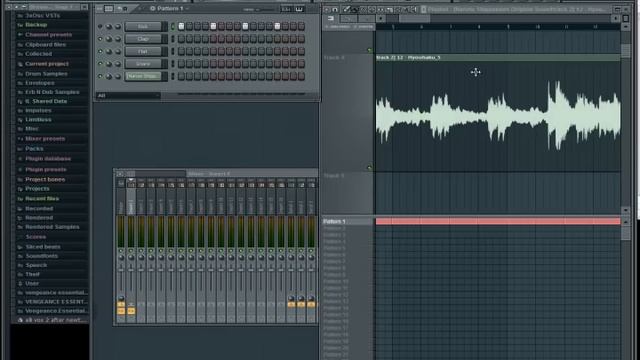640x360 pixels.
Task: Open the playlist options menu arrow
Action: pyautogui.click(x=327, y=9)
